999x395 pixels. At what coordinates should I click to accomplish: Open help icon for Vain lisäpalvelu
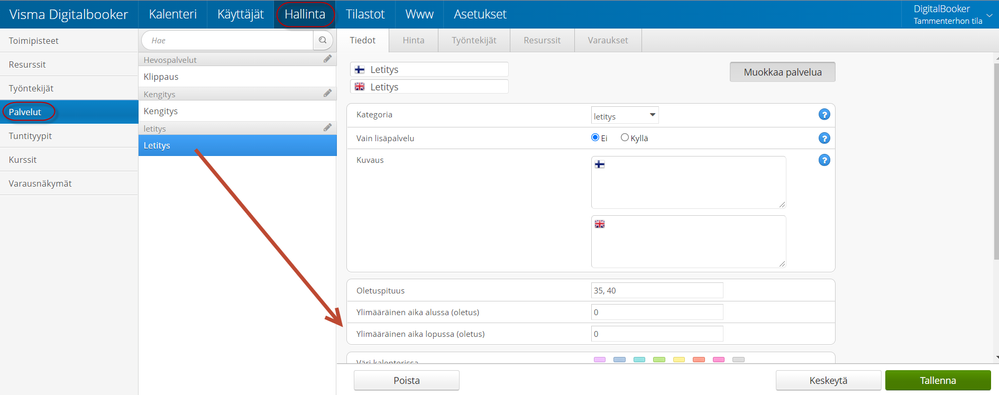click(x=824, y=138)
